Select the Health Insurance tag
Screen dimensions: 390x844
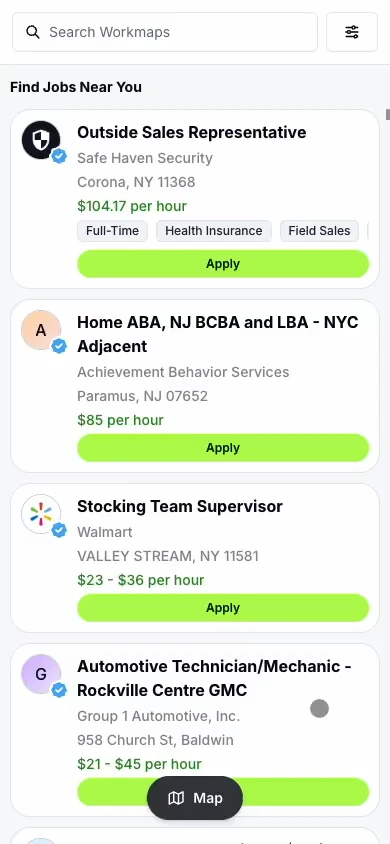tap(214, 231)
